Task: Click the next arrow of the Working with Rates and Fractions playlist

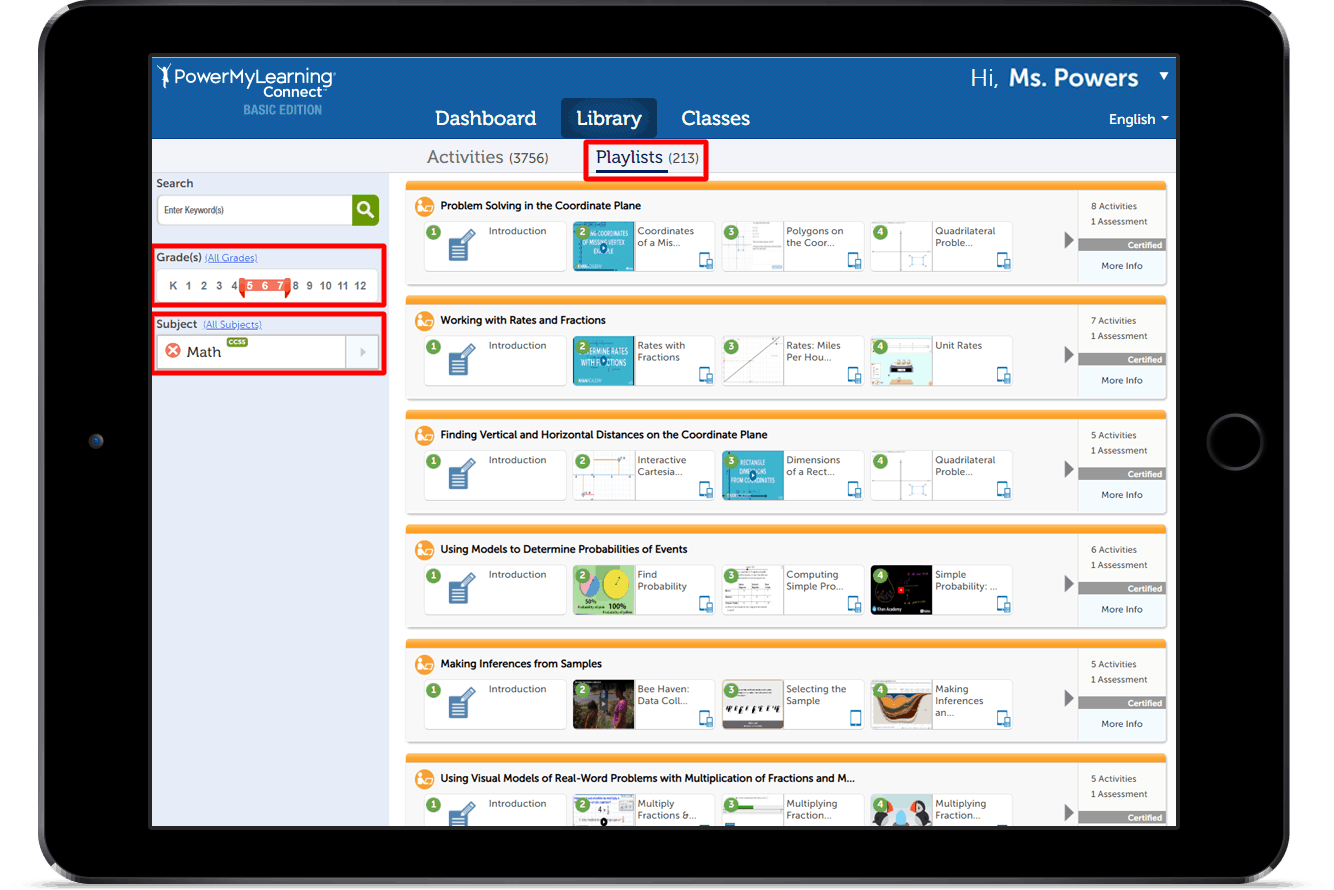Action: click(1069, 355)
